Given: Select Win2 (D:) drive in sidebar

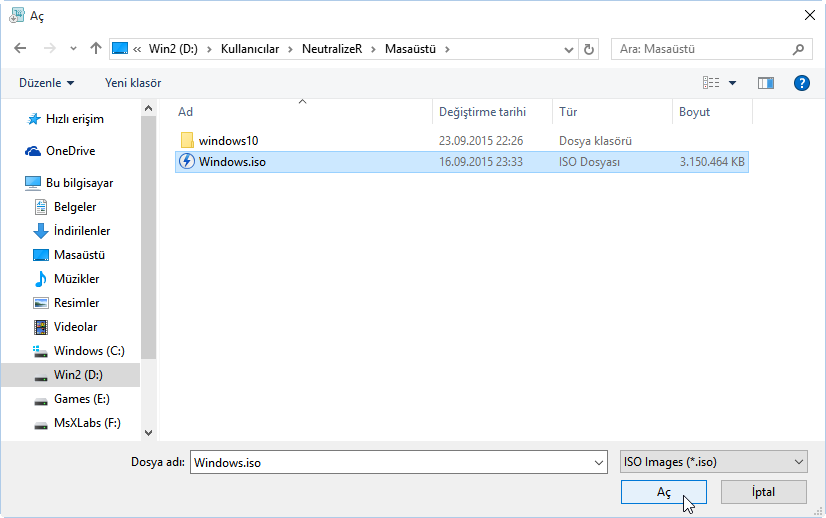Looking at the screenshot, I should 70,375.
